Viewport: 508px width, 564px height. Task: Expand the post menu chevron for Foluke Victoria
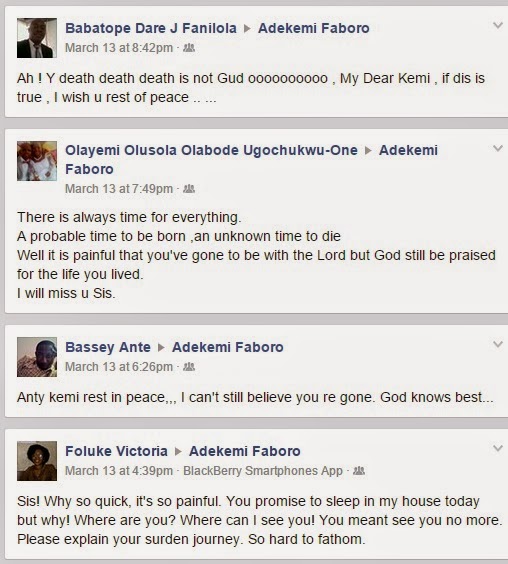pos(498,448)
